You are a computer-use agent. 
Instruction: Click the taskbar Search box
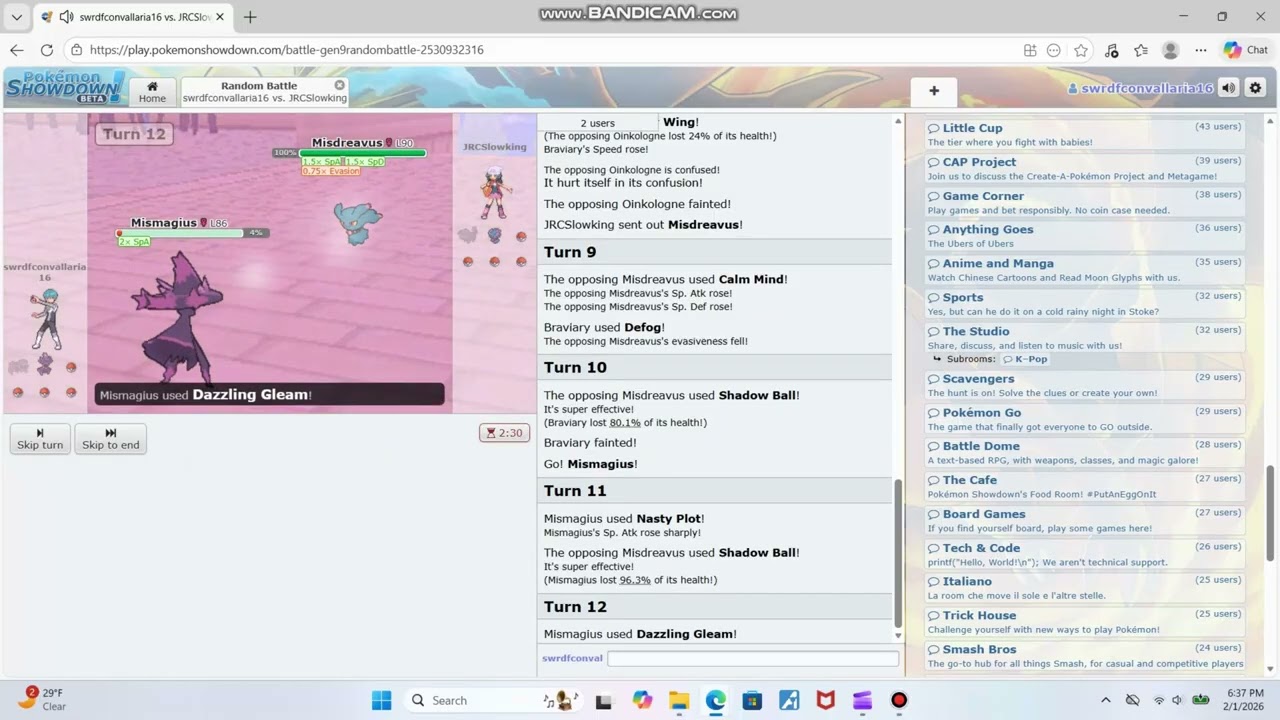493,700
